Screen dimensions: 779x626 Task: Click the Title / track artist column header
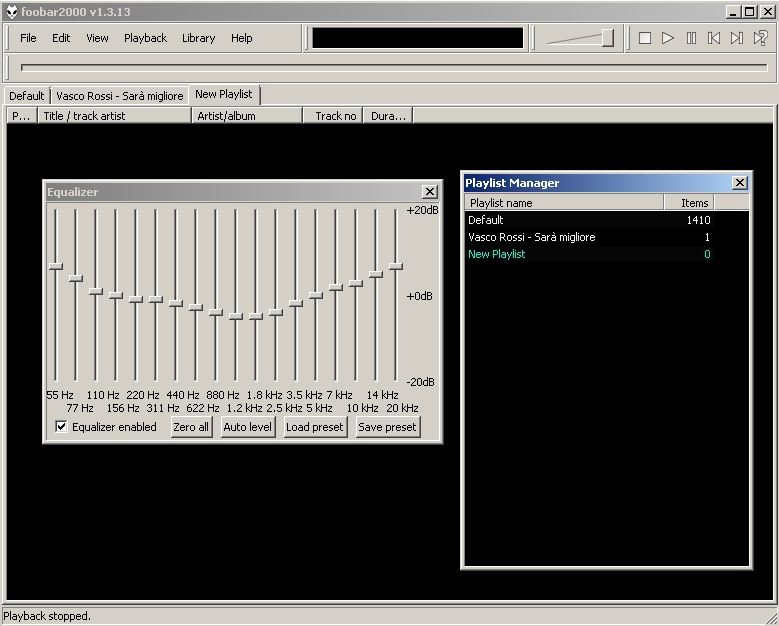tap(114, 116)
